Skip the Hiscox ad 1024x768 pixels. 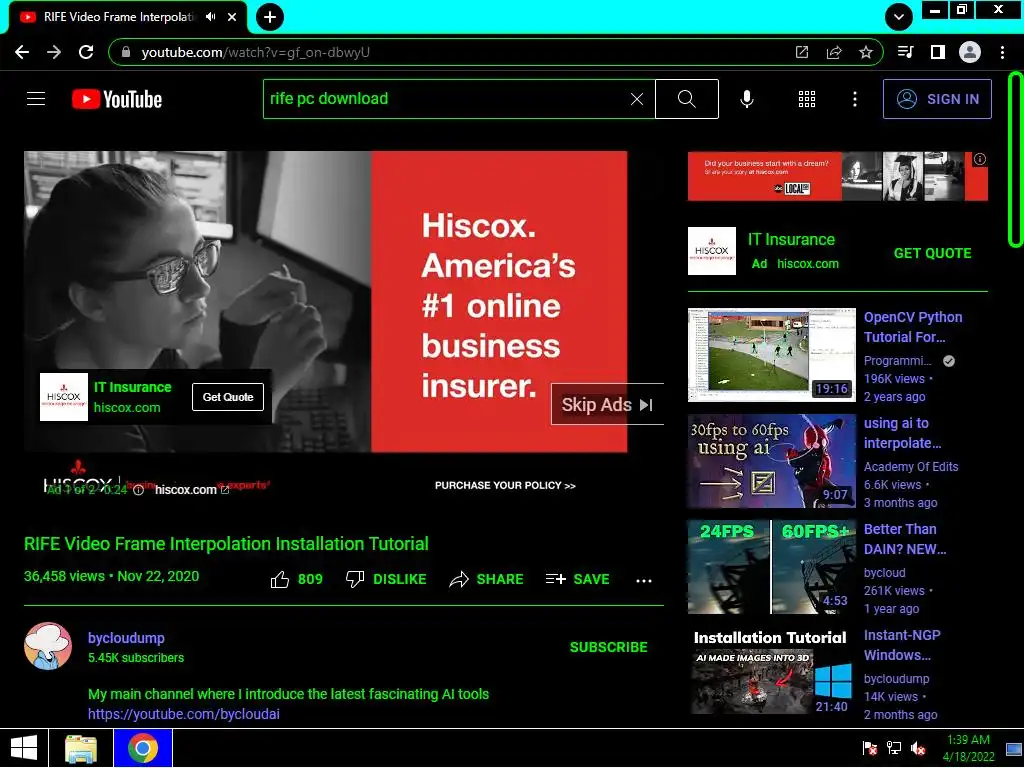[607, 405]
